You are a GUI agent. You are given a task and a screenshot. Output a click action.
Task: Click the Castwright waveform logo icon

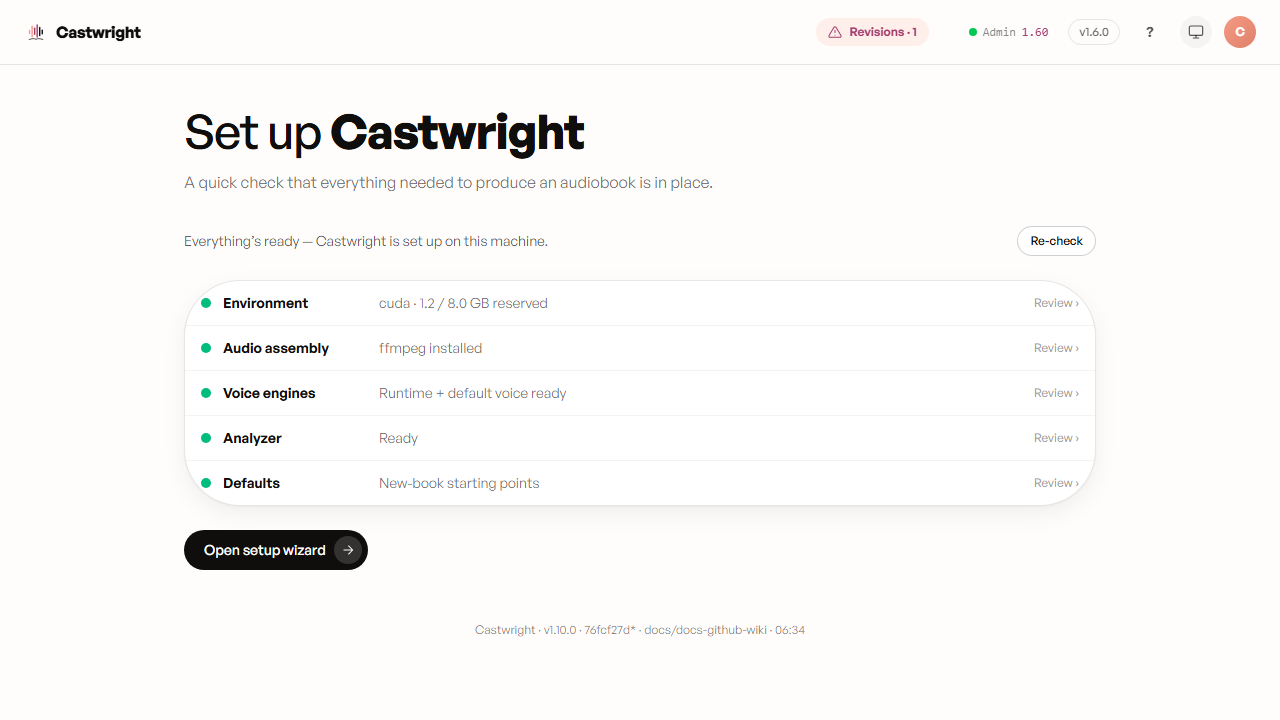click(36, 32)
